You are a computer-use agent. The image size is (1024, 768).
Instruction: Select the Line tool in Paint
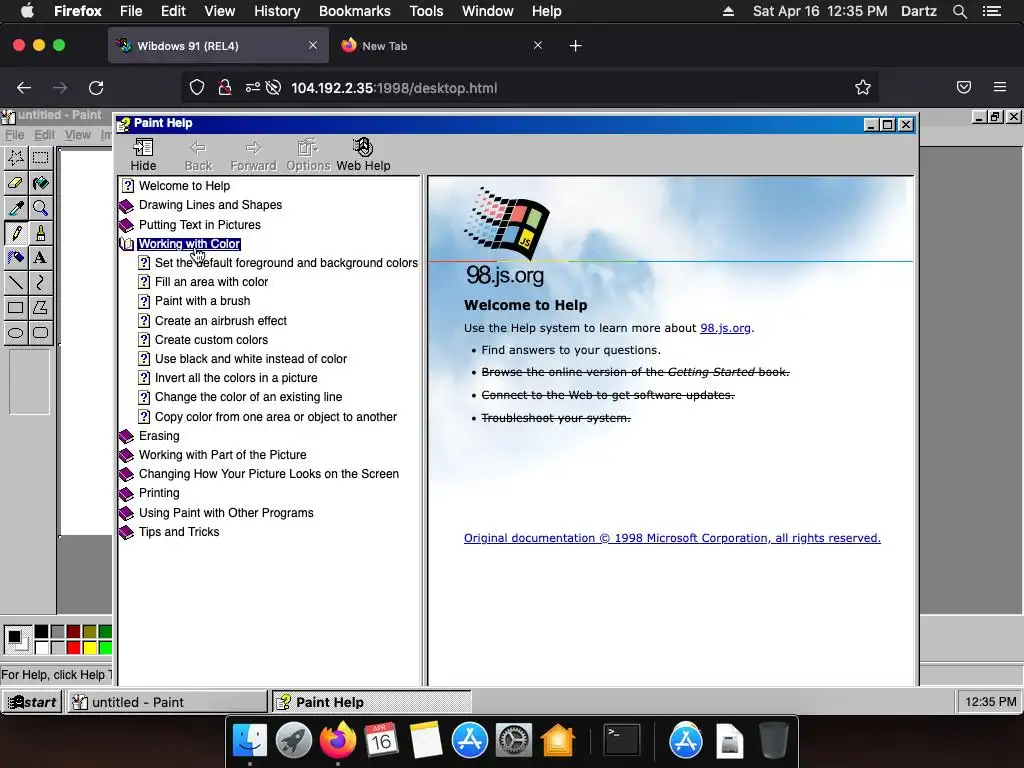[16, 282]
